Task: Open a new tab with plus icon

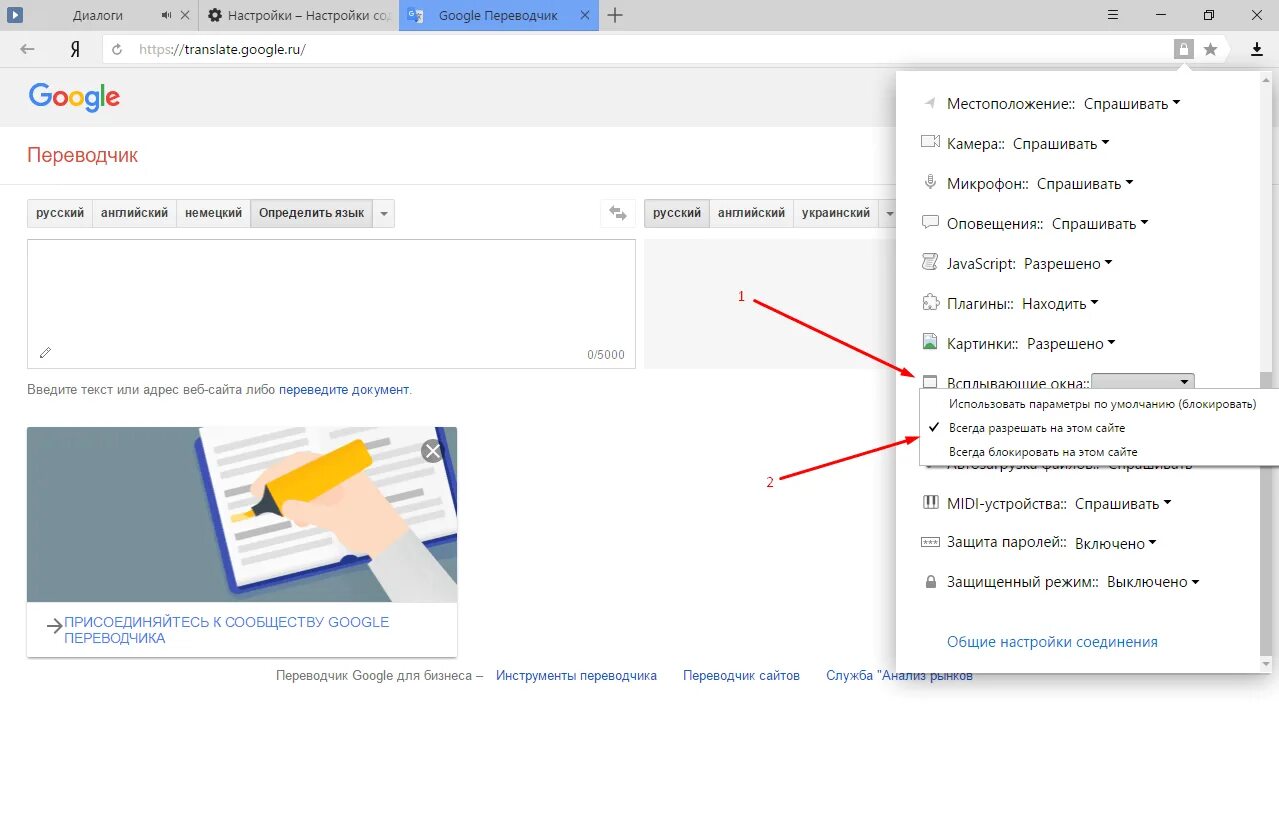Action: [x=615, y=15]
